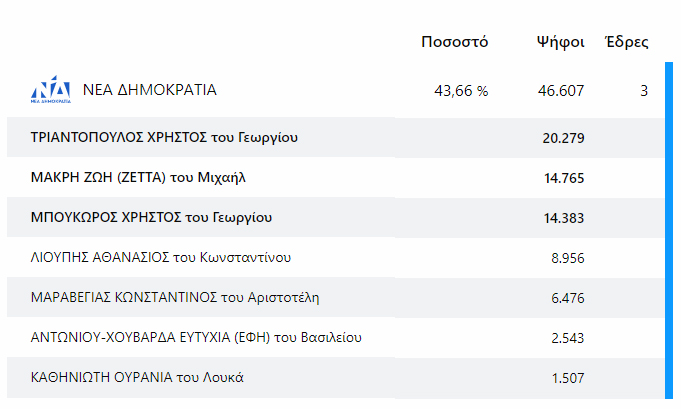Click the Ψήφοι column header
681x409 pixels.
[560, 42]
